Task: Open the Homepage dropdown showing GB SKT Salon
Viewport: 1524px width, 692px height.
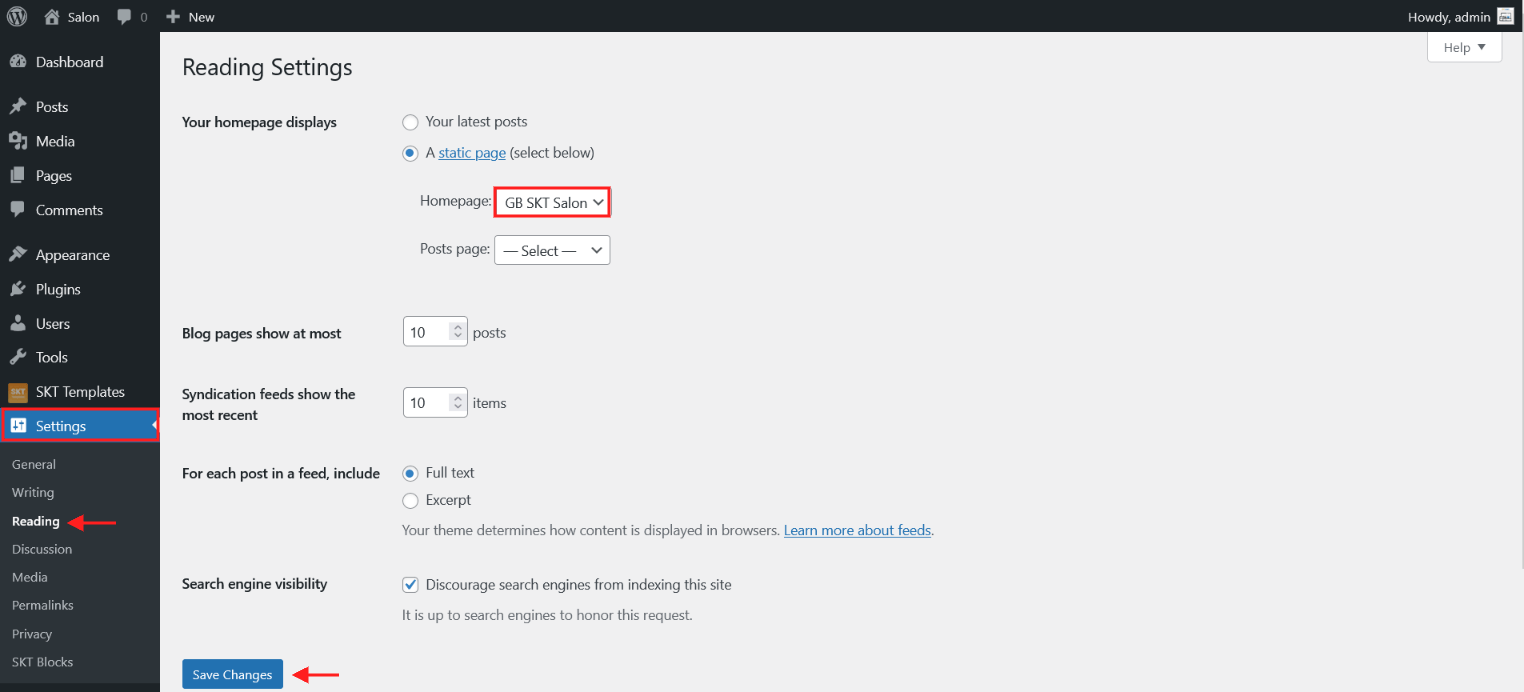Action: pyautogui.click(x=552, y=202)
